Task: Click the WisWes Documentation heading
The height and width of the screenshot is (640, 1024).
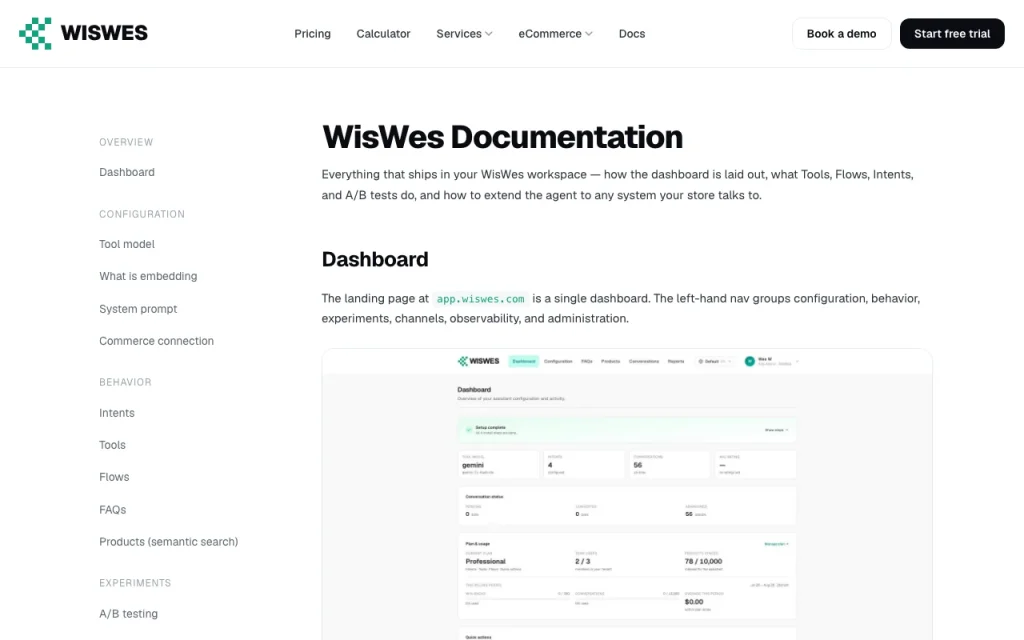Action: pyautogui.click(x=502, y=137)
